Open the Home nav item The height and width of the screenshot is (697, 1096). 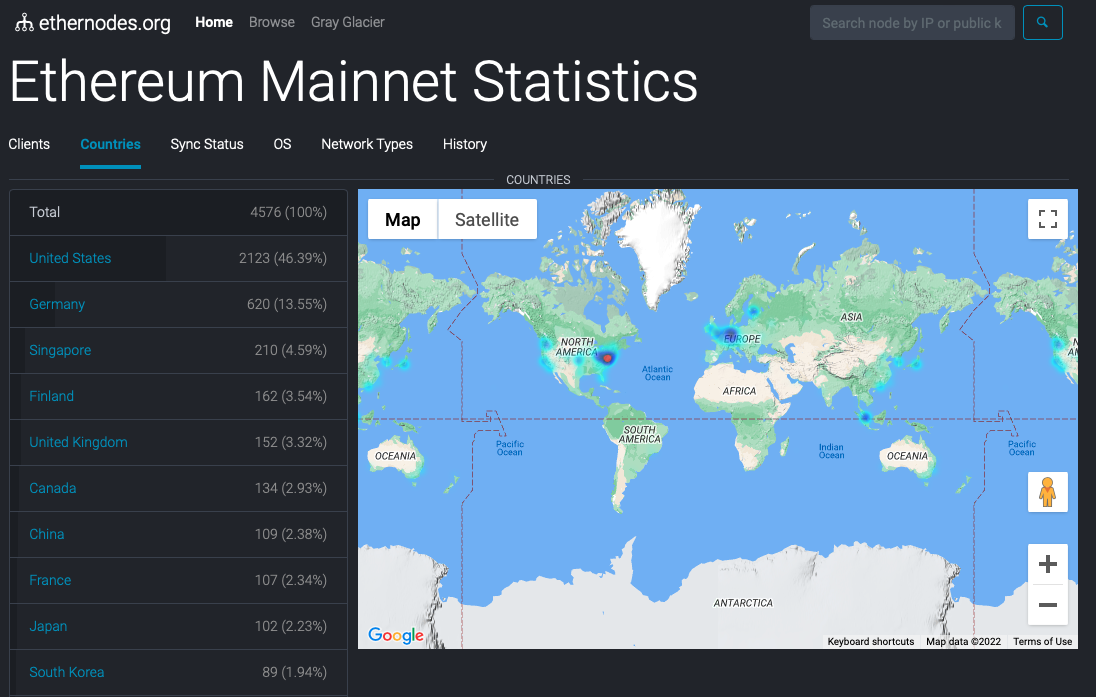(214, 22)
